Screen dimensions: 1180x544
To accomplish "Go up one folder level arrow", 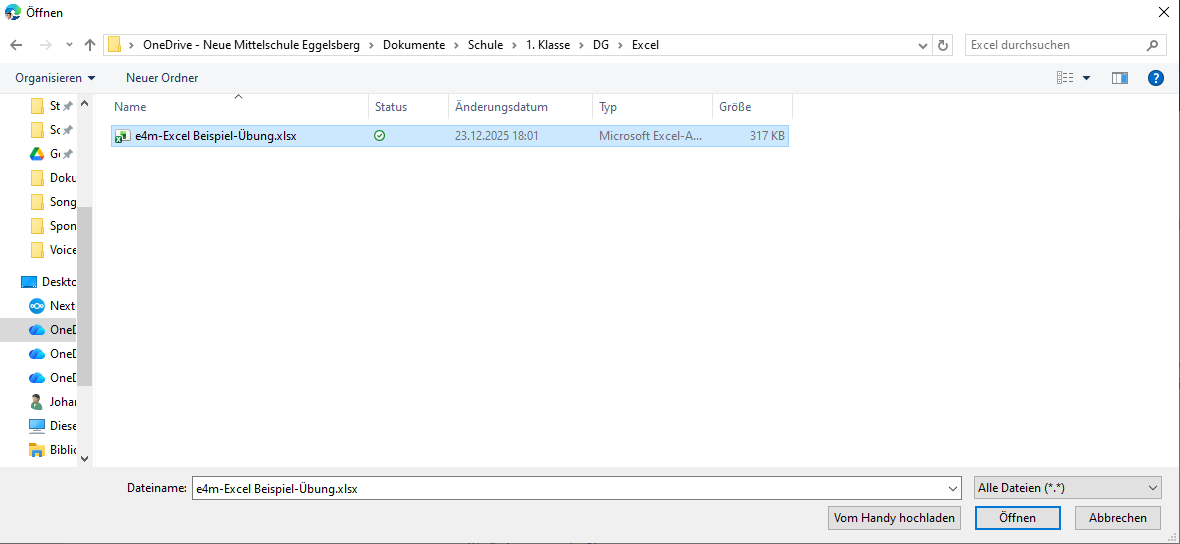I will coord(90,45).
